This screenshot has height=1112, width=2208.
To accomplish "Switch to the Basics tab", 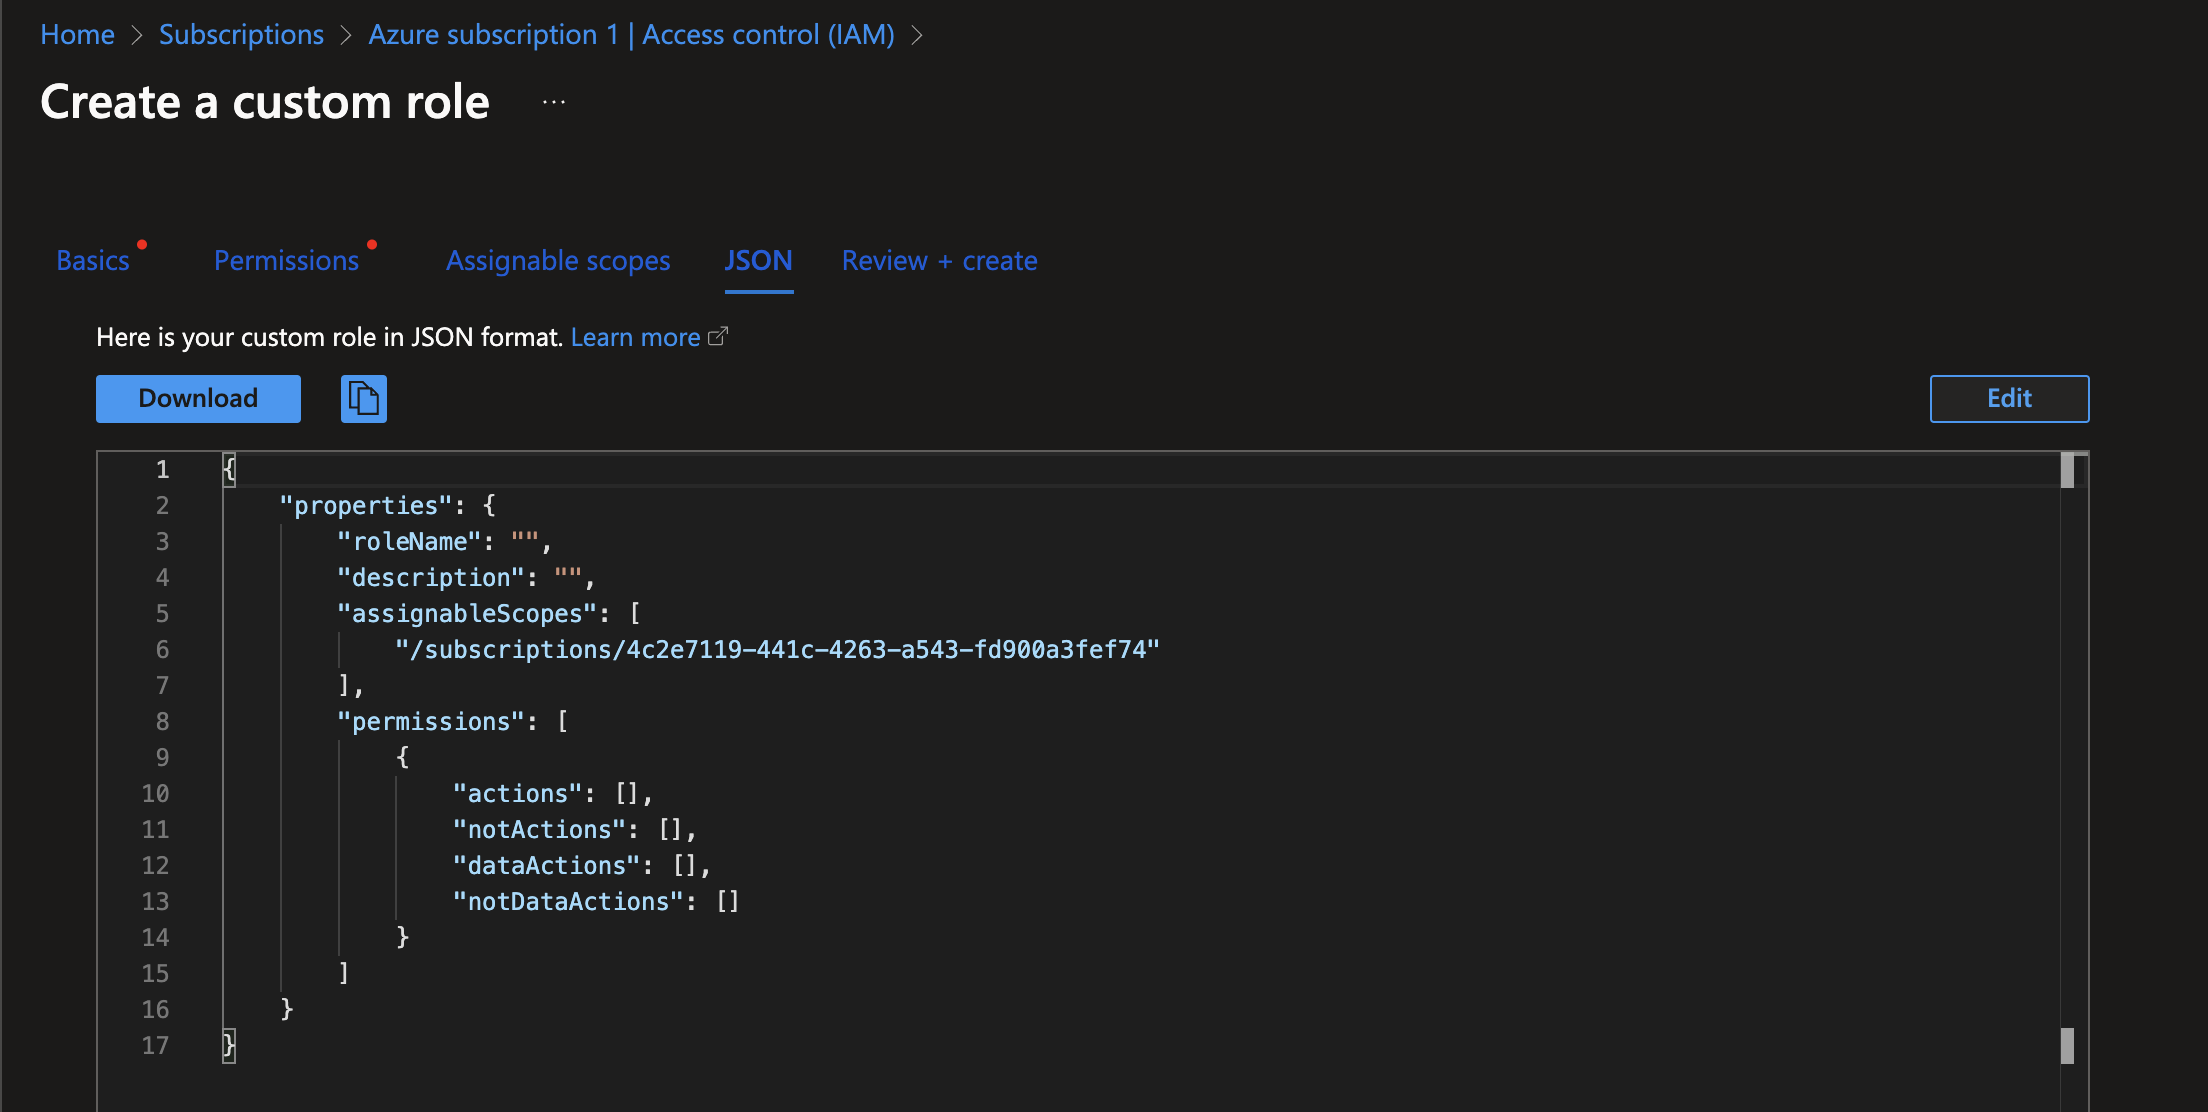I will 93,260.
